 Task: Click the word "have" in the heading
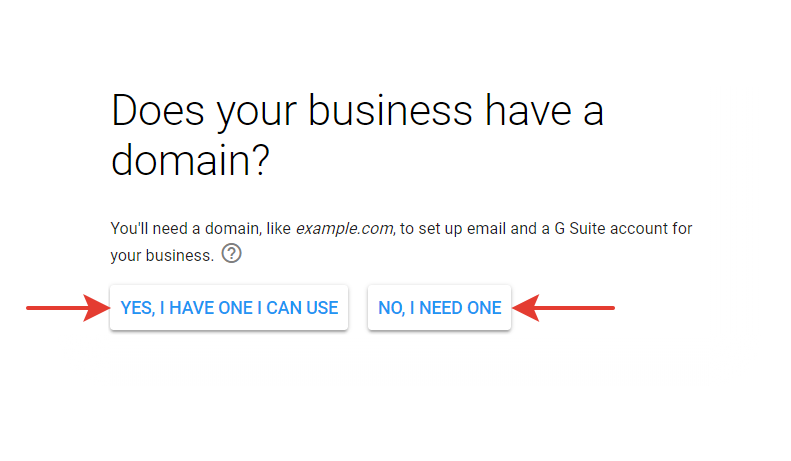tap(528, 111)
